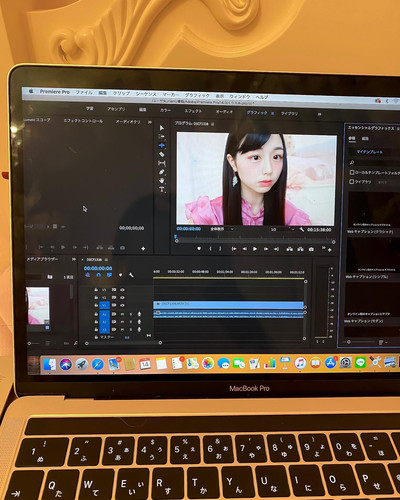
Task: Select the Type tool
Action: point(162,189)
